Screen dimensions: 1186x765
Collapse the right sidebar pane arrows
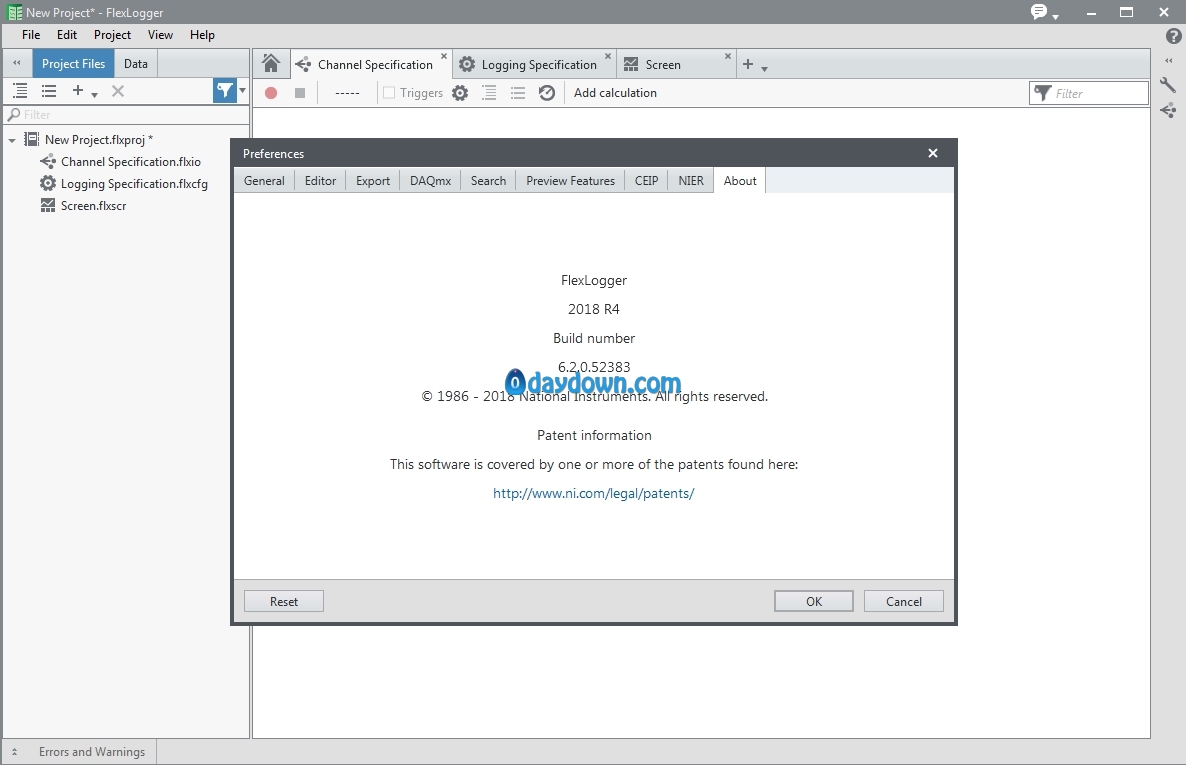(1169, 61)
